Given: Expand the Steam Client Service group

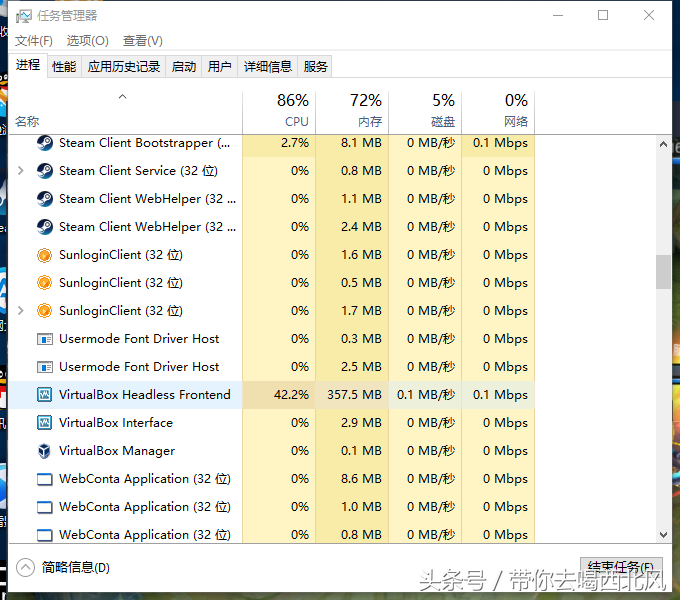Looking at the screenshot, I should (x=20, y=171).
